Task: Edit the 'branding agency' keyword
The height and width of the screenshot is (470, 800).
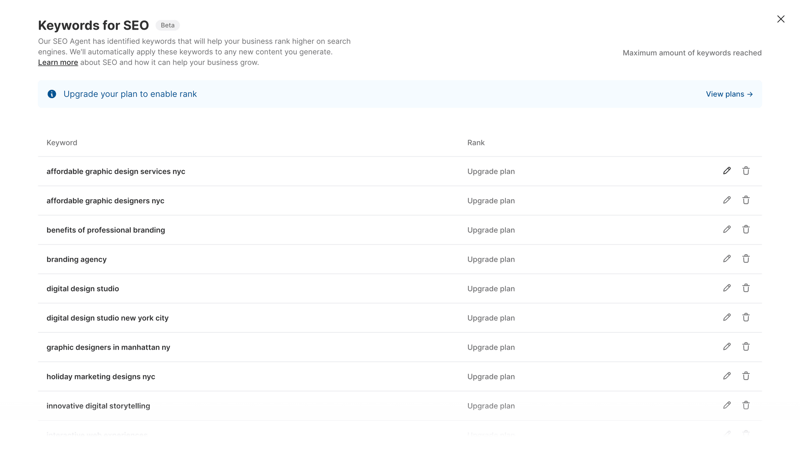Action: [x=727, y=259]
